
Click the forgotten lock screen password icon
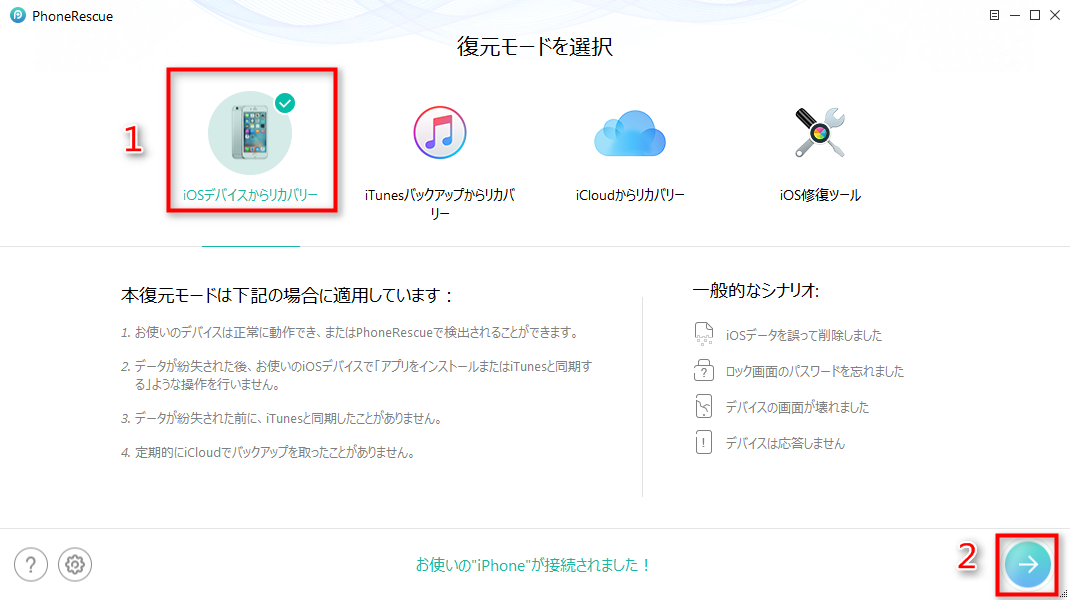point(704,370)
